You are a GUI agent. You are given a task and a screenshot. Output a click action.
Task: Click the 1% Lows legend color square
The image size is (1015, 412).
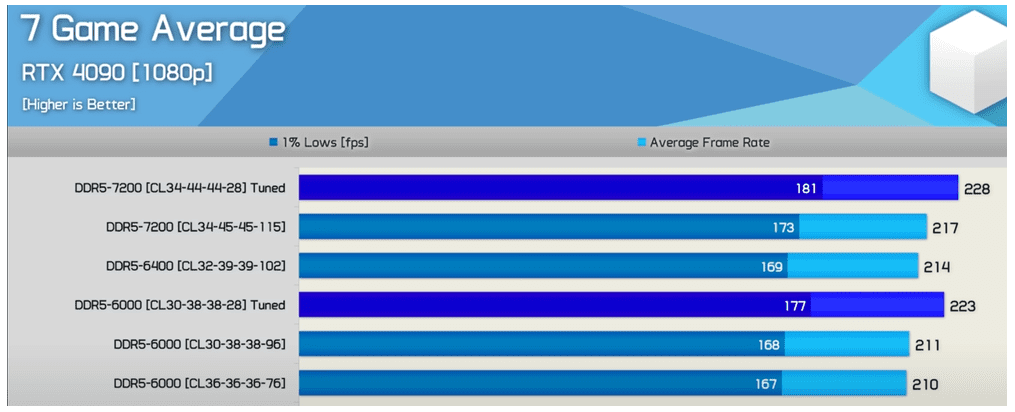(273, 142)
